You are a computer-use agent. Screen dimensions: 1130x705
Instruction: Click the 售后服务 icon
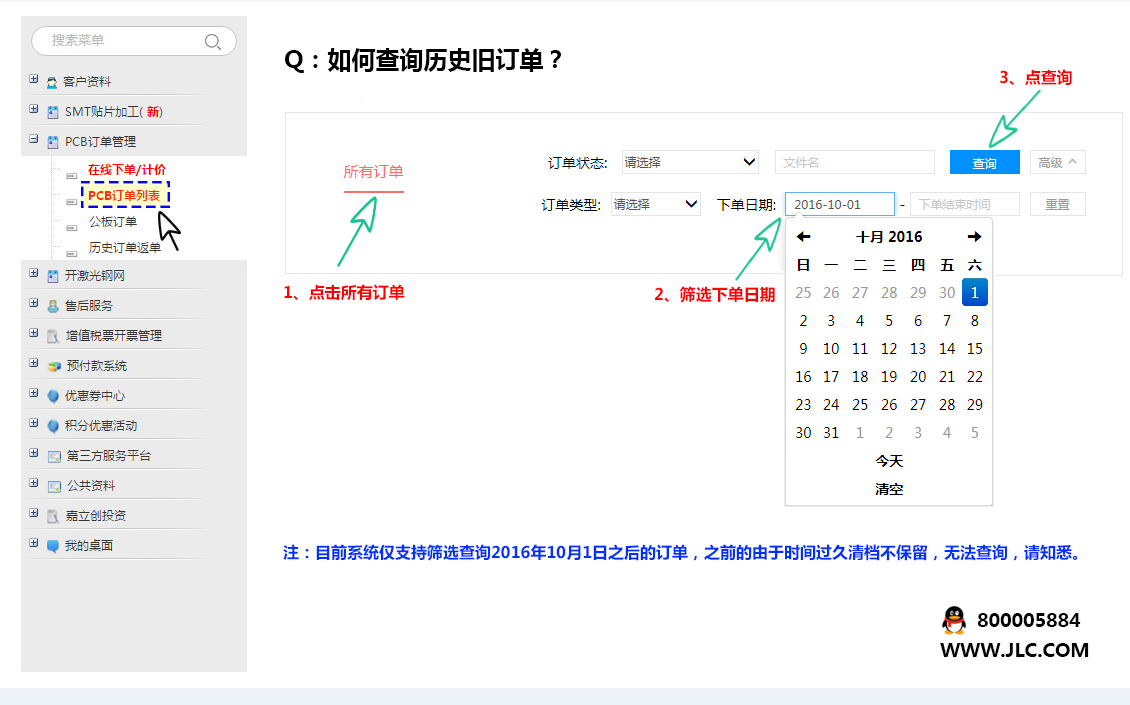[53, 306]
